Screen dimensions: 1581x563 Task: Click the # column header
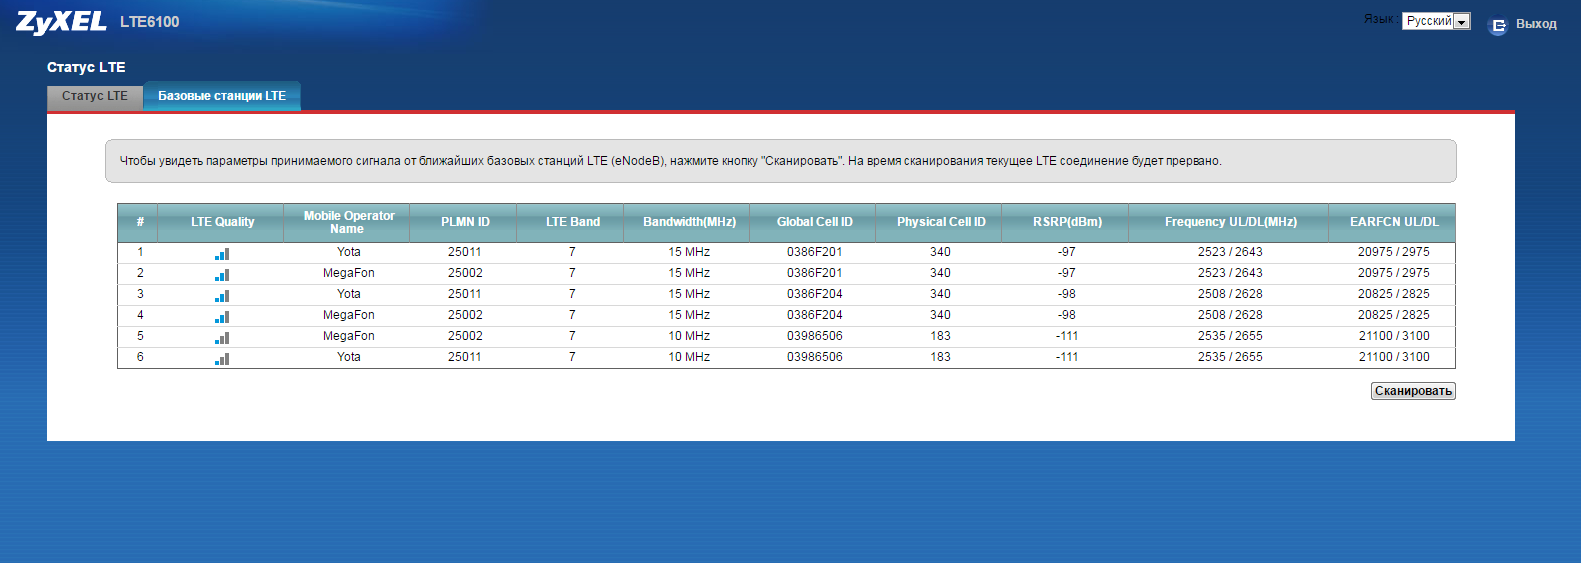click(x=140, y=222)
